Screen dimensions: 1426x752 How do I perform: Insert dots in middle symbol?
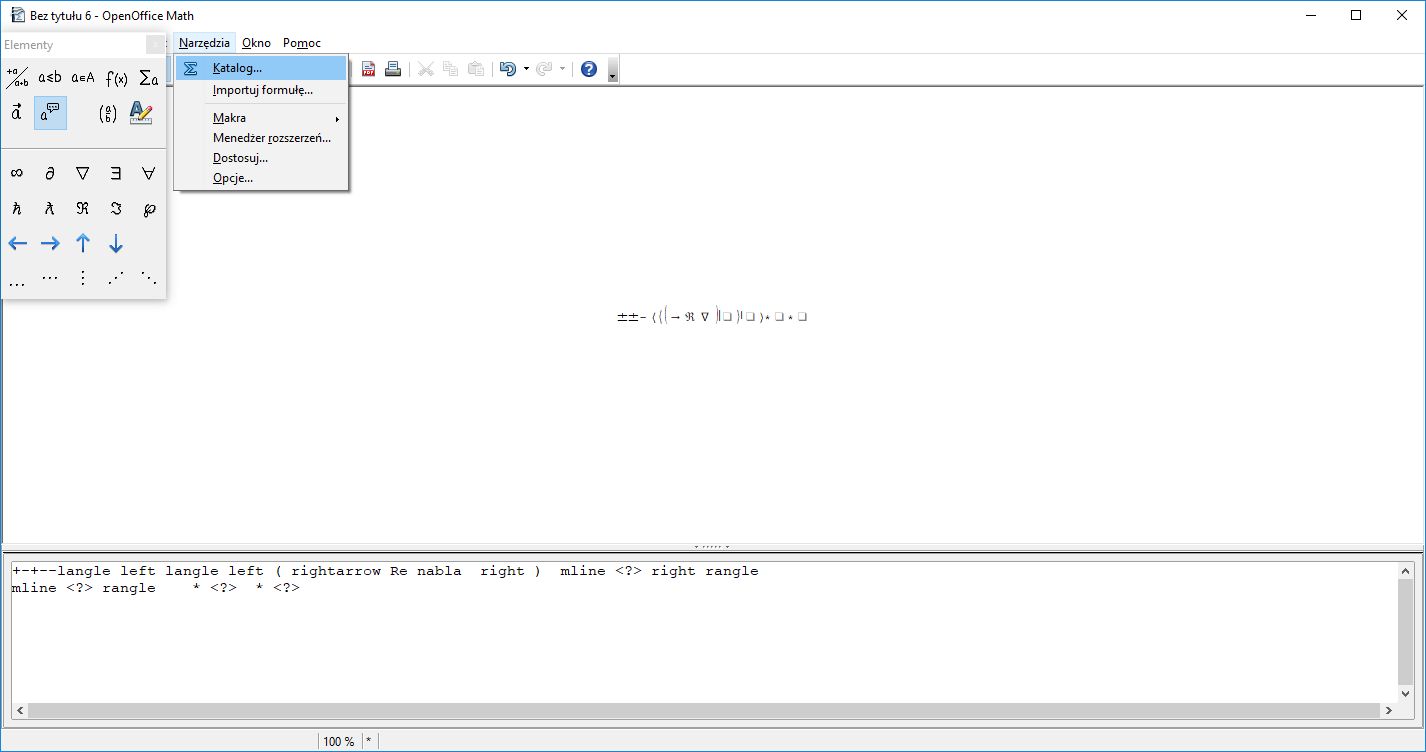[50, 278]
